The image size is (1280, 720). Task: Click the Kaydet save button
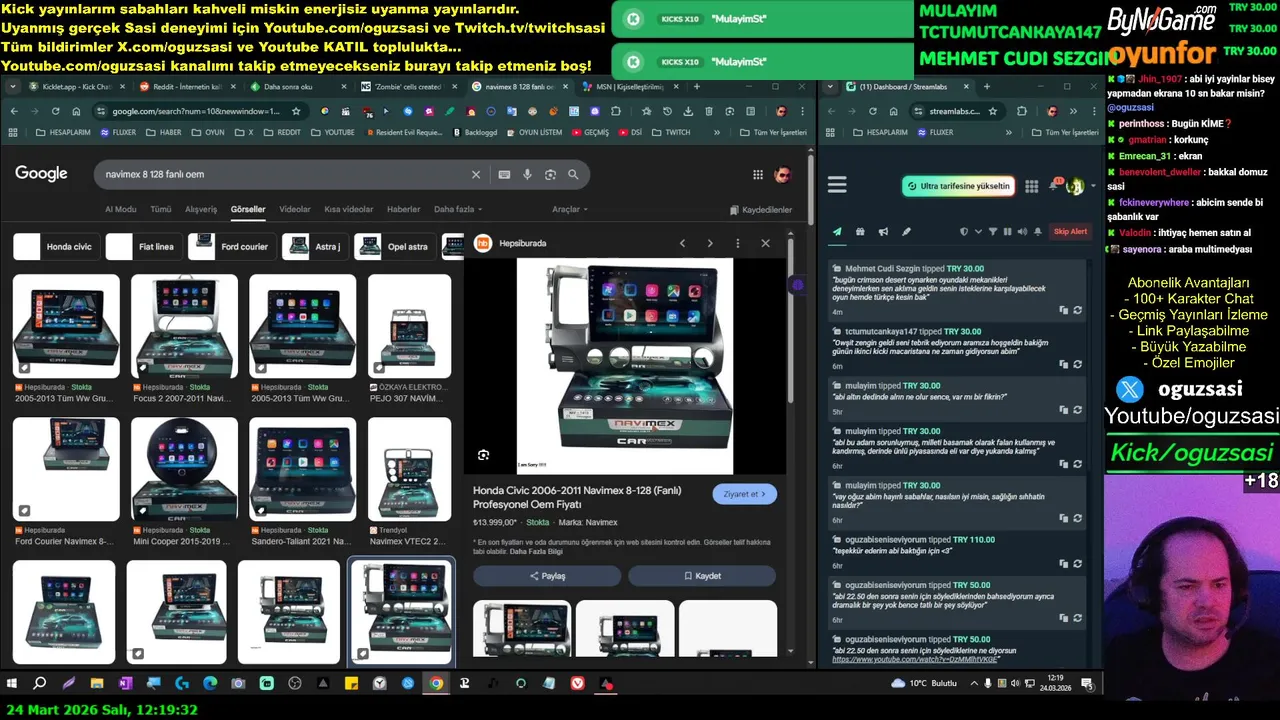(x=702, y=576)
